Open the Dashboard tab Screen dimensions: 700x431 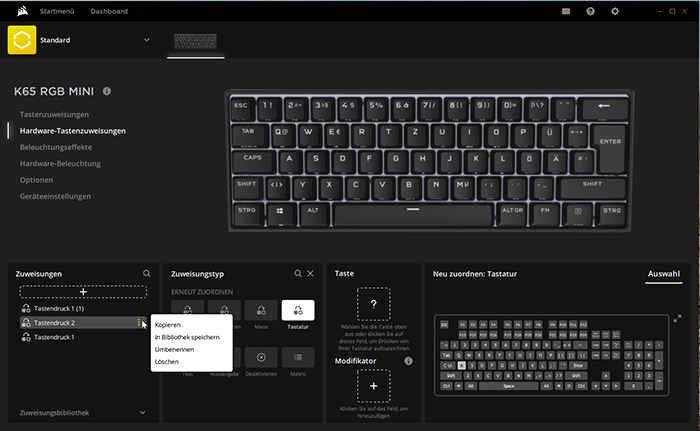click(109, 11)
